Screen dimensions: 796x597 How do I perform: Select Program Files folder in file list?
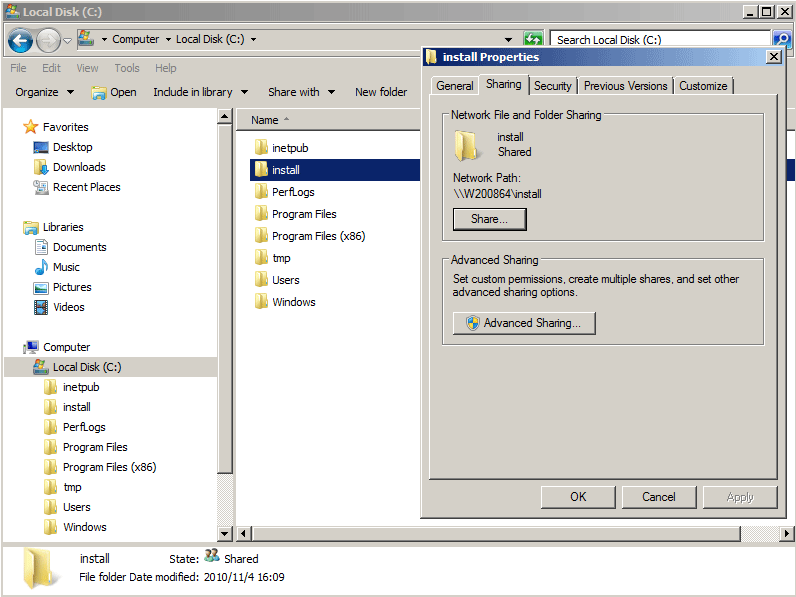tap(295, 214)
